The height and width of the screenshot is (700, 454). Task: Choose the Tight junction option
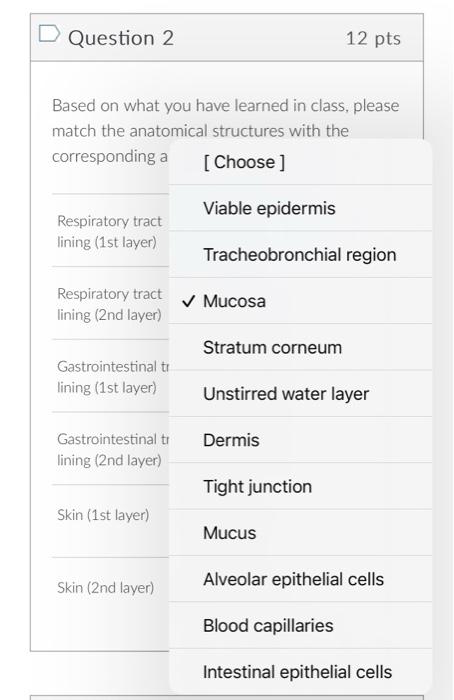300,487
